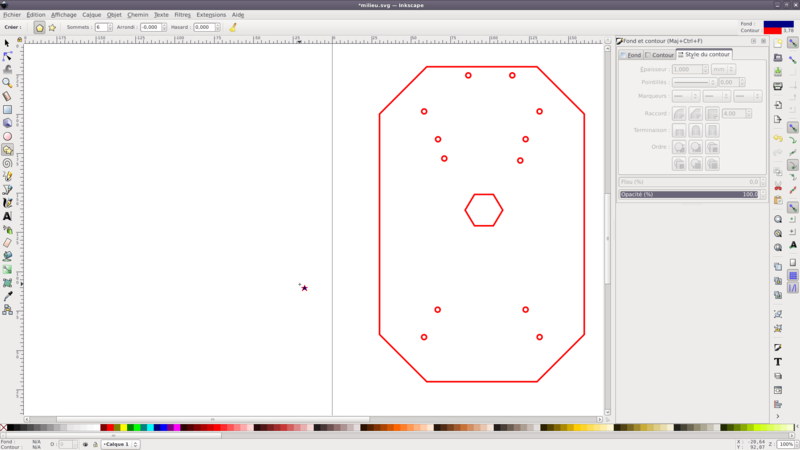Toggle Calque 1 layer visibility eye
Viewport: 800px width, 450px height.
click(85, 444)
